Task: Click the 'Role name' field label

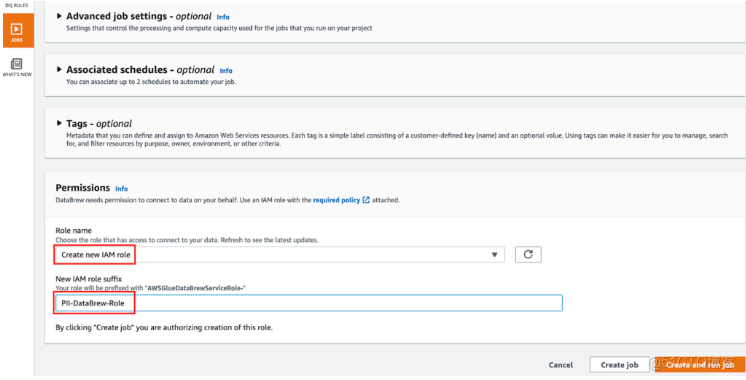Action: [73, 231]
